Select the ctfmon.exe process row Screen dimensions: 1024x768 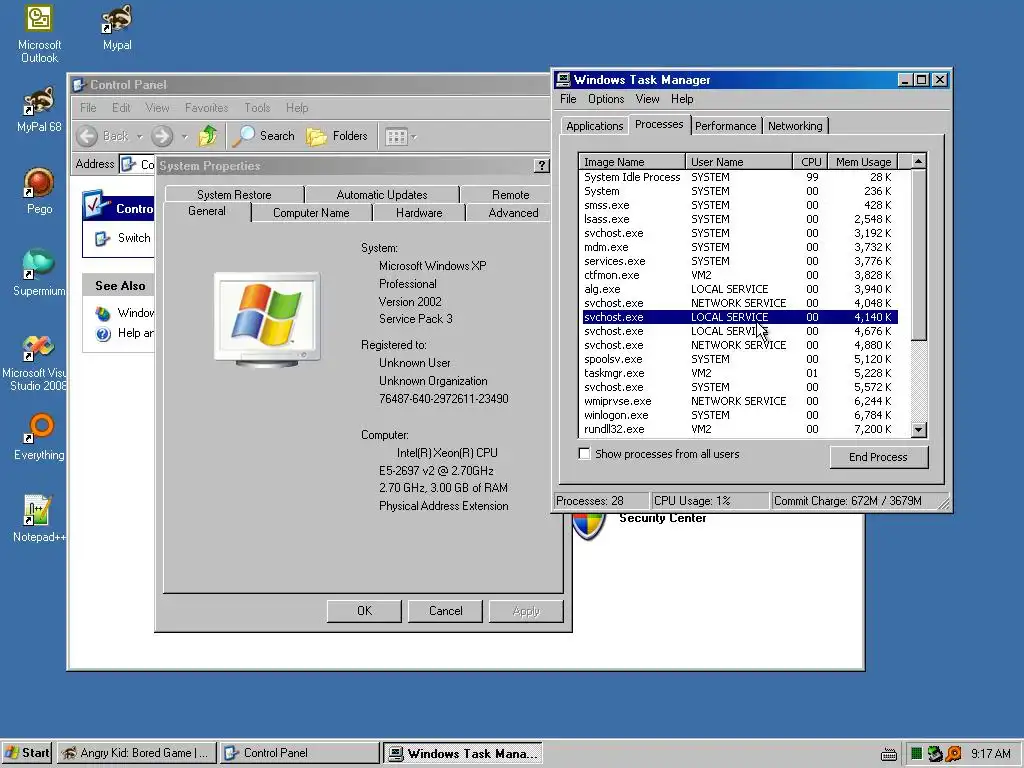coord(739,275)
